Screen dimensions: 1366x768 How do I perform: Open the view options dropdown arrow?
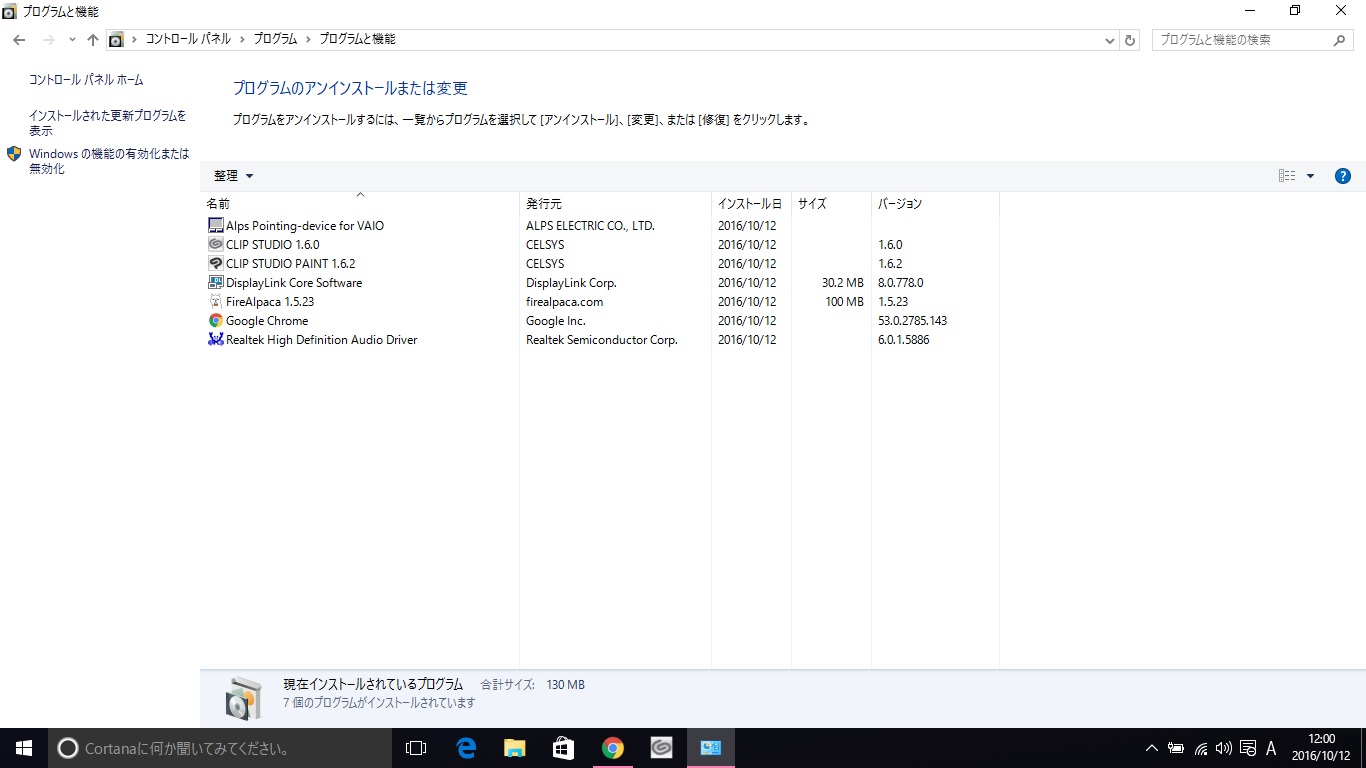tap(1310, 176)
